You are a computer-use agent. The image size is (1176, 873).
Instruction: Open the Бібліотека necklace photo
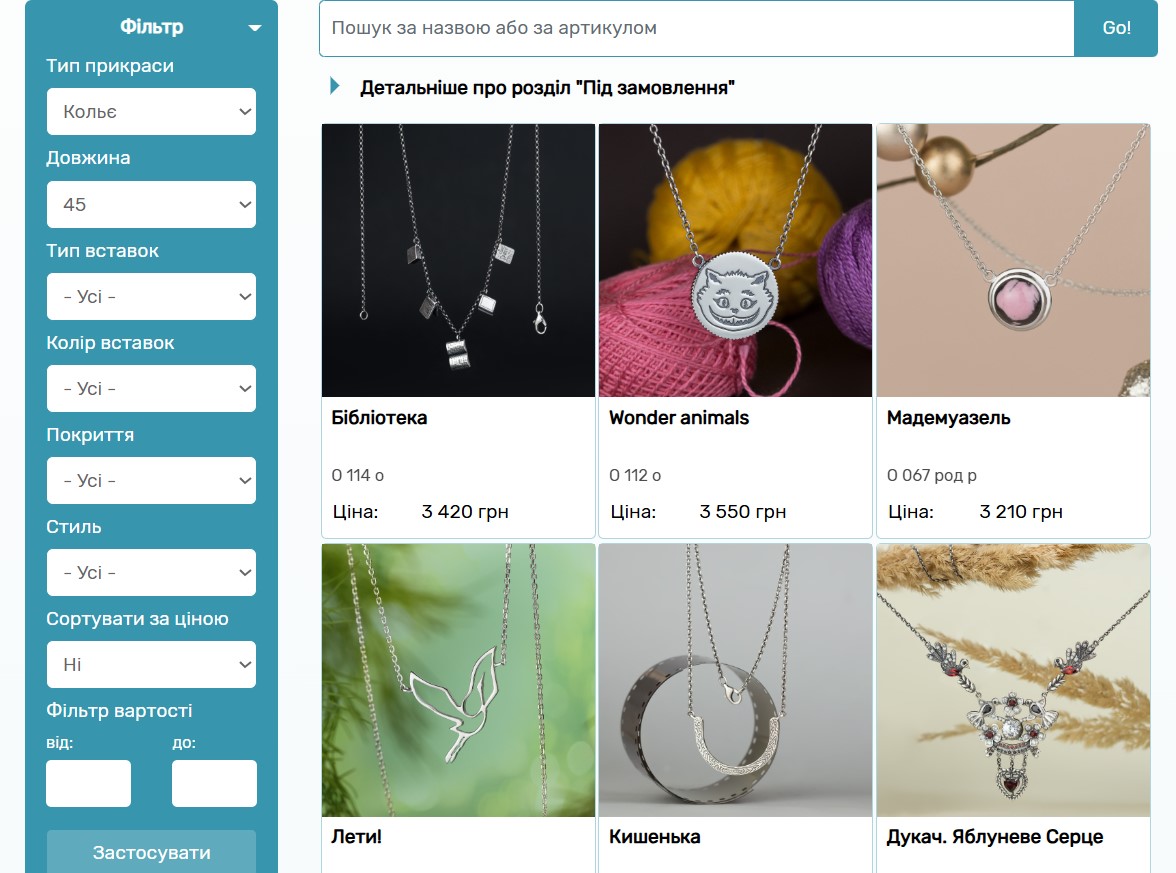pyautogui.click(x=458, y=260)
